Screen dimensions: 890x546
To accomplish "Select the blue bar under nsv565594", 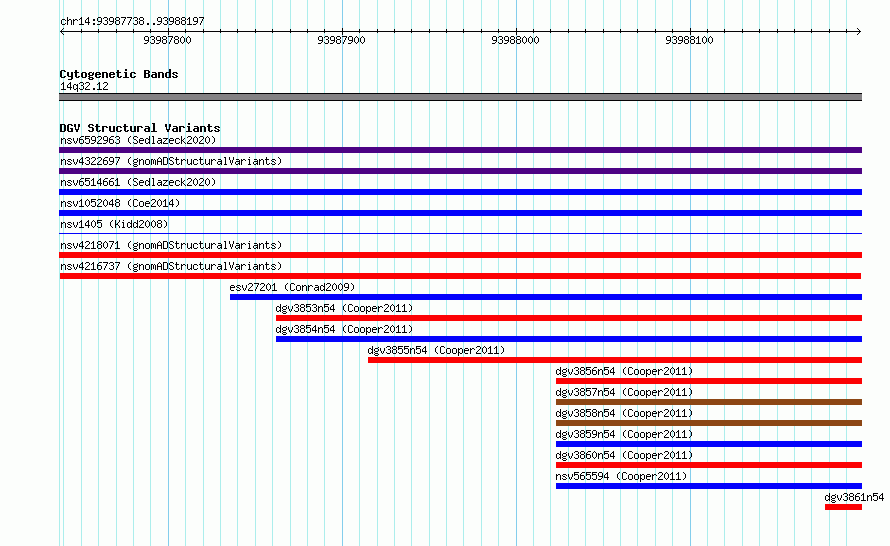I will (709, 486).
